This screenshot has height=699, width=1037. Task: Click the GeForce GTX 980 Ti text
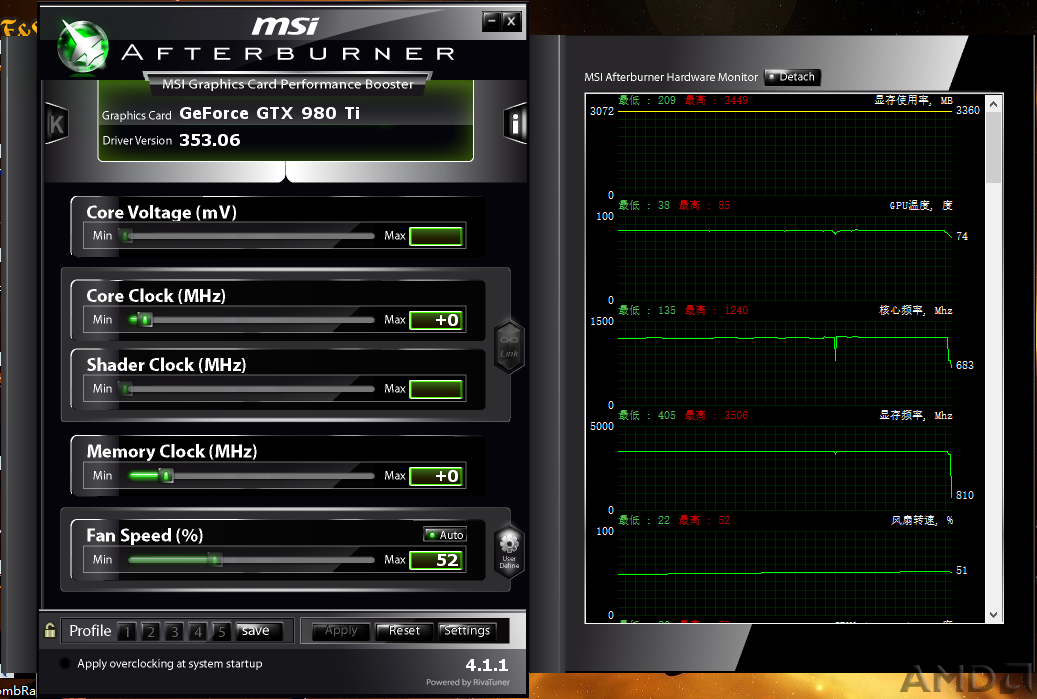click(270, 113)
